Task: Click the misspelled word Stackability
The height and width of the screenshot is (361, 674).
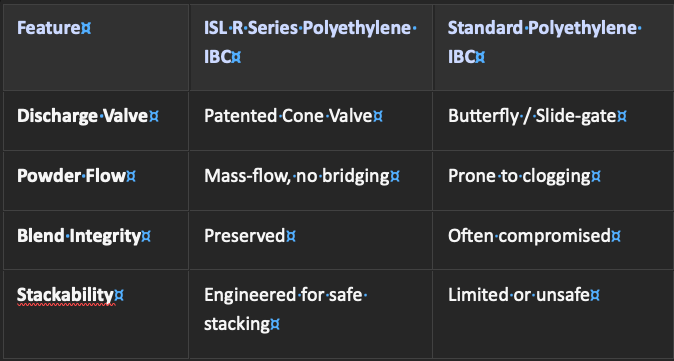Action: coord(65,295)
